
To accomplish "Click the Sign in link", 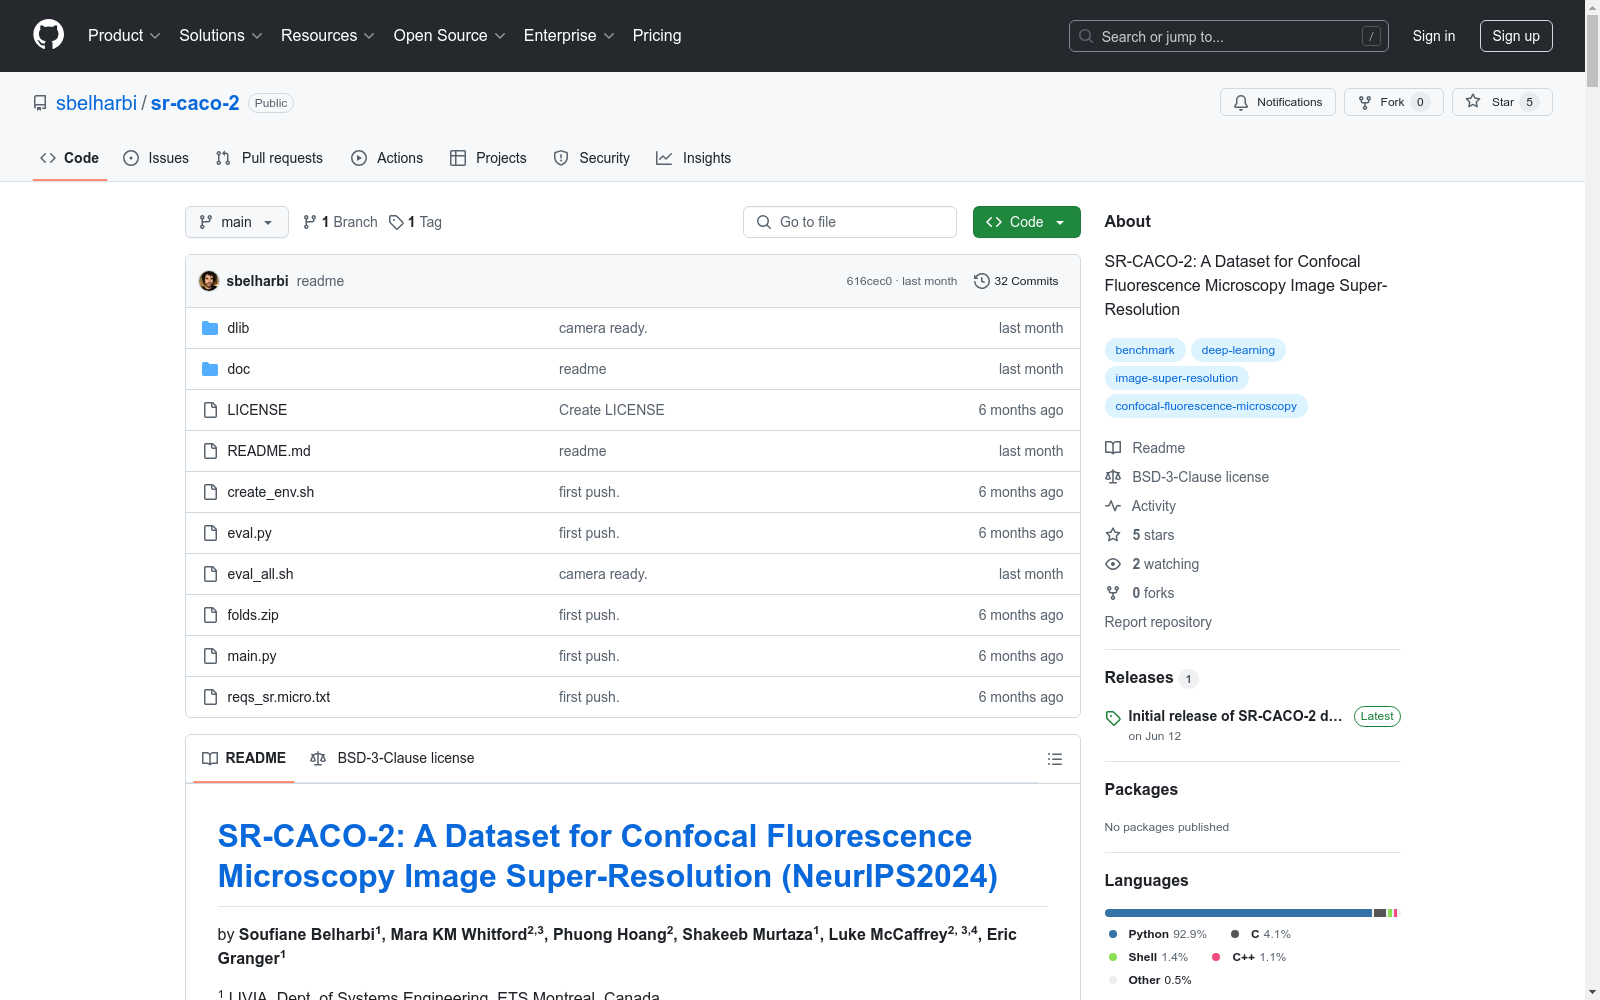I will click(1434, 36).
